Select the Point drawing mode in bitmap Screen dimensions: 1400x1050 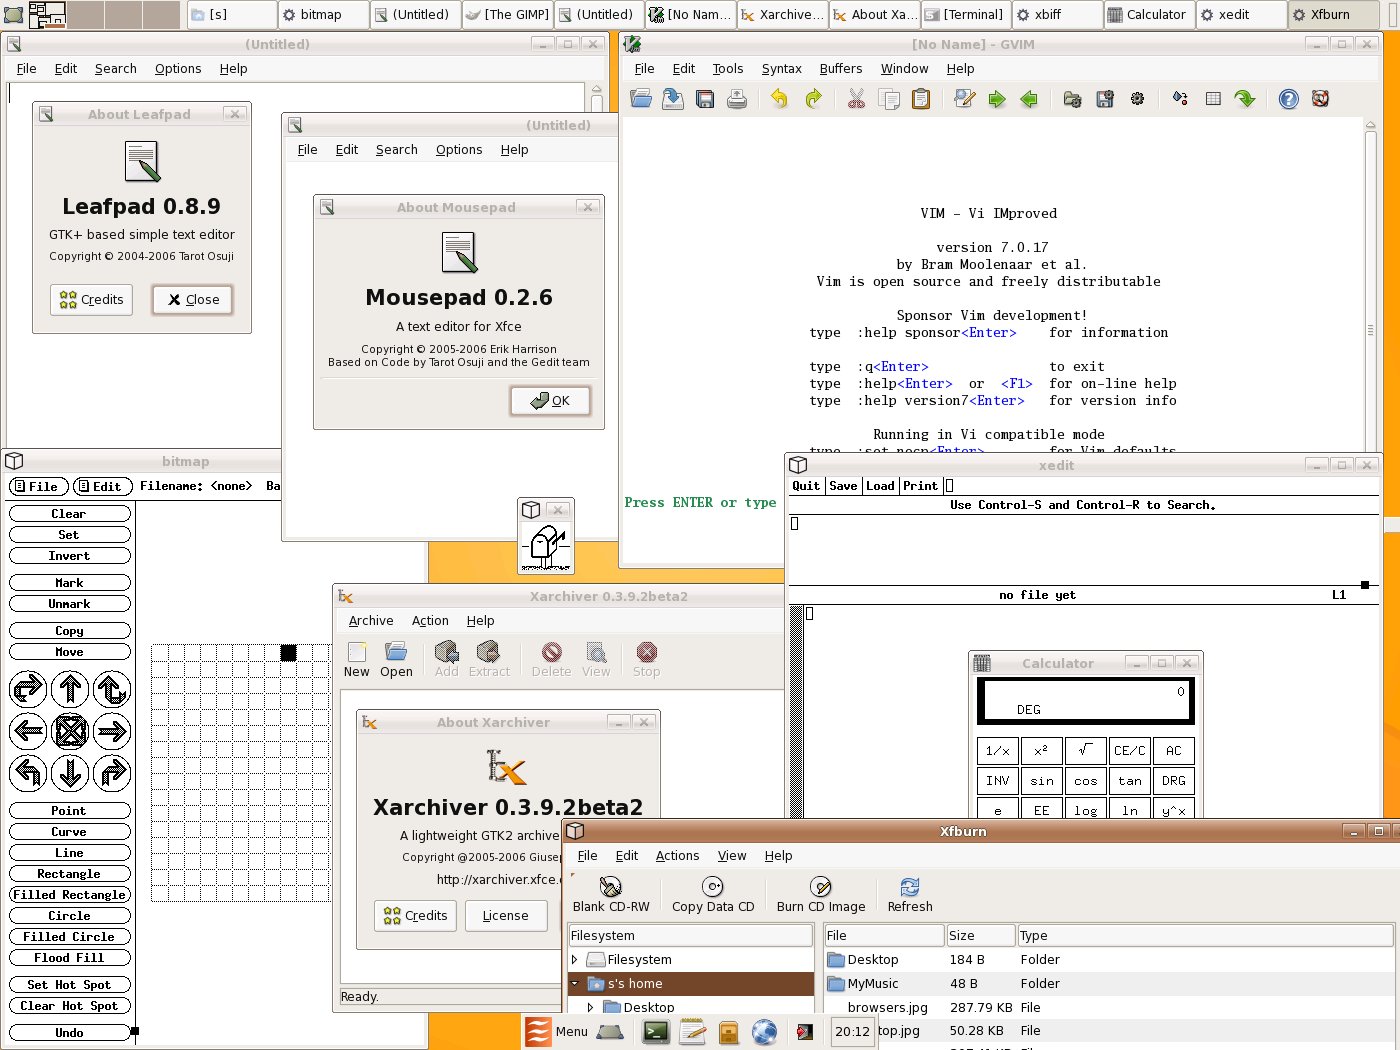(x=70, y=811)
